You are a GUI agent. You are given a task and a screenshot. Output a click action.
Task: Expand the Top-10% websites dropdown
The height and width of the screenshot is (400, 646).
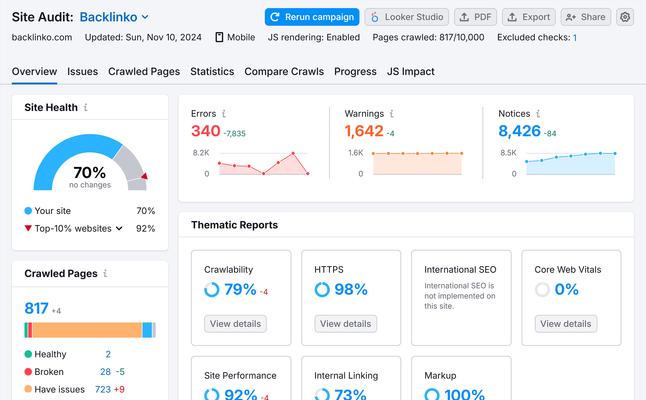coord(119,228)
